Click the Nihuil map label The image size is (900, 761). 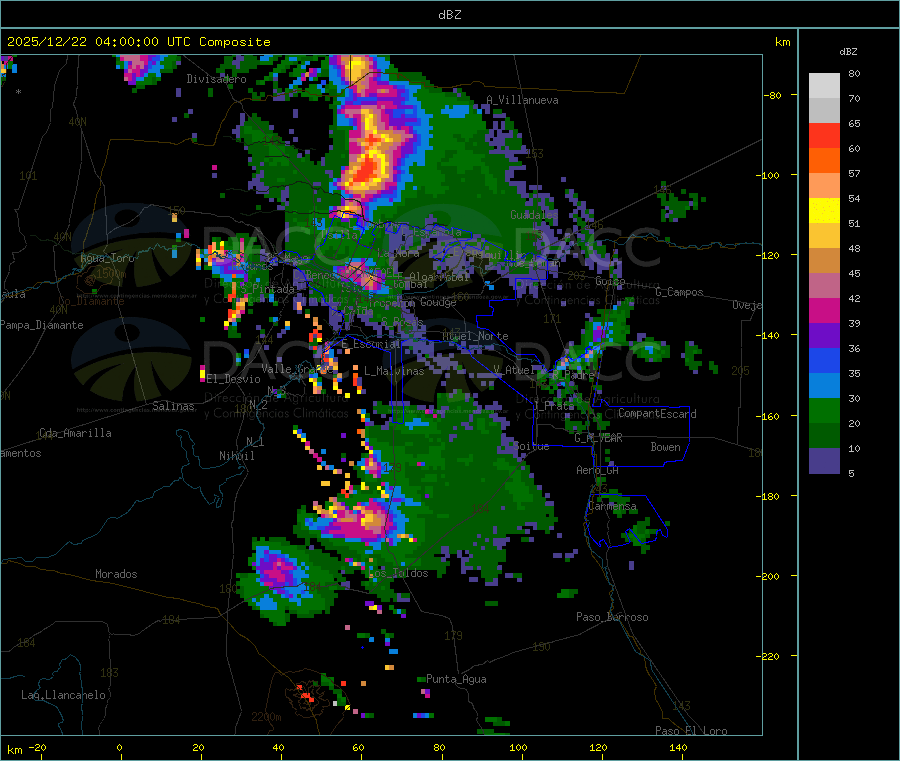click(x=236, y=456)
